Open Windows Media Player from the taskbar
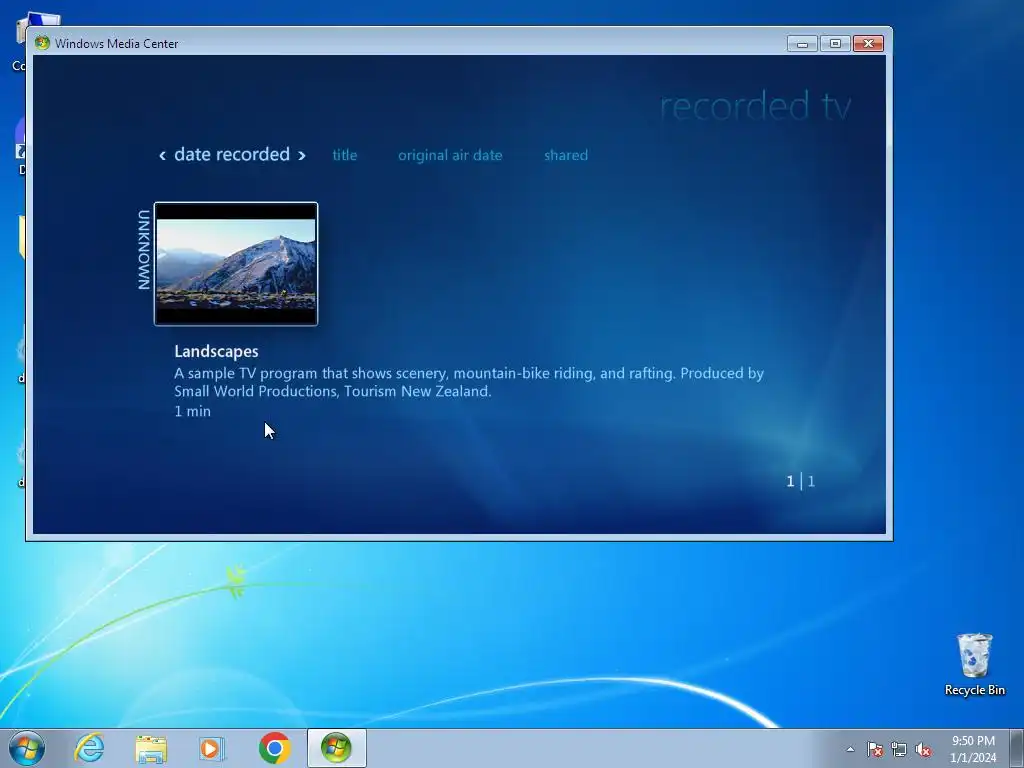 pos(212,748)
